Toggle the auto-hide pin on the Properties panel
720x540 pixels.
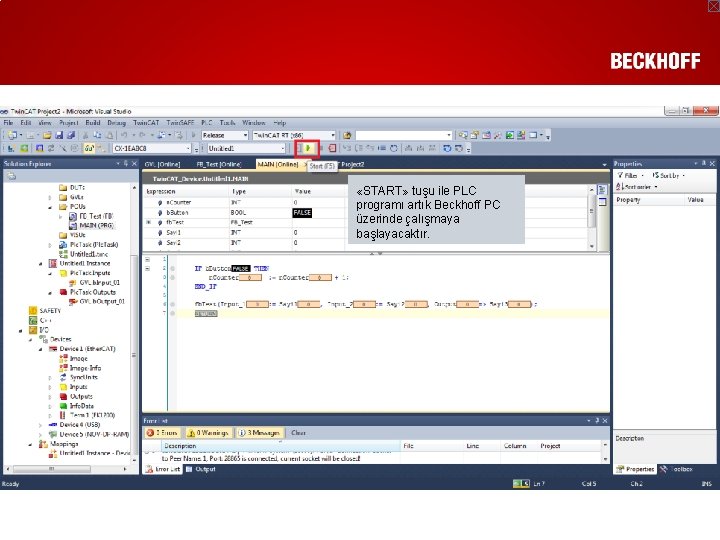coord(703,163)
